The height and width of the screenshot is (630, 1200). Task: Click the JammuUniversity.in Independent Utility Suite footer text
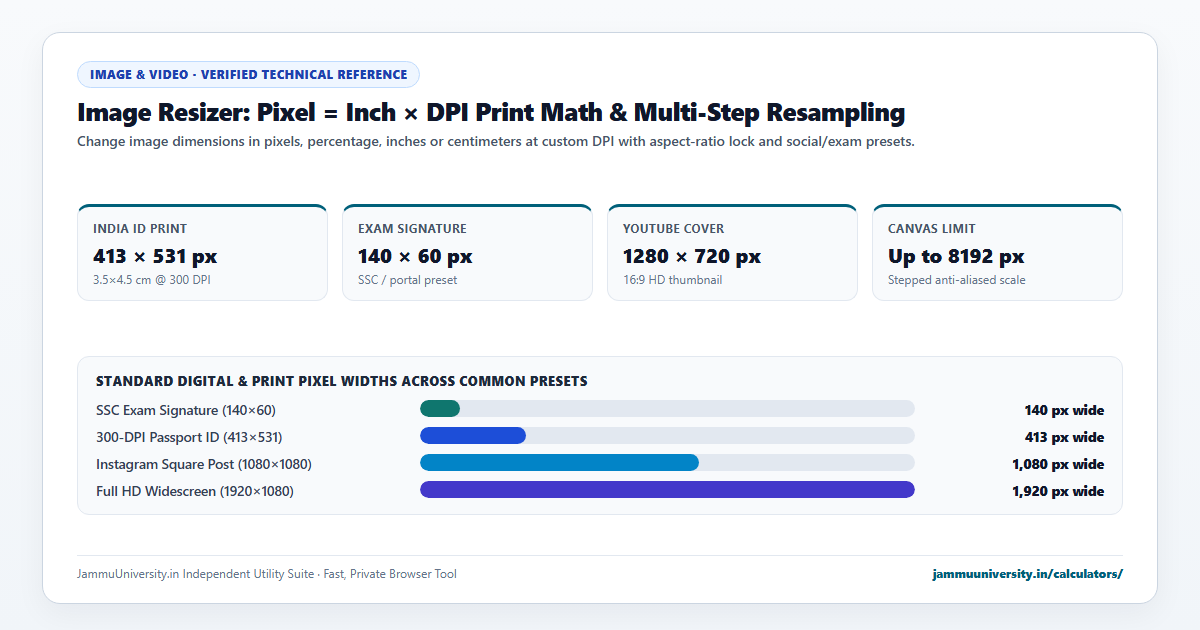pos(267,574)
